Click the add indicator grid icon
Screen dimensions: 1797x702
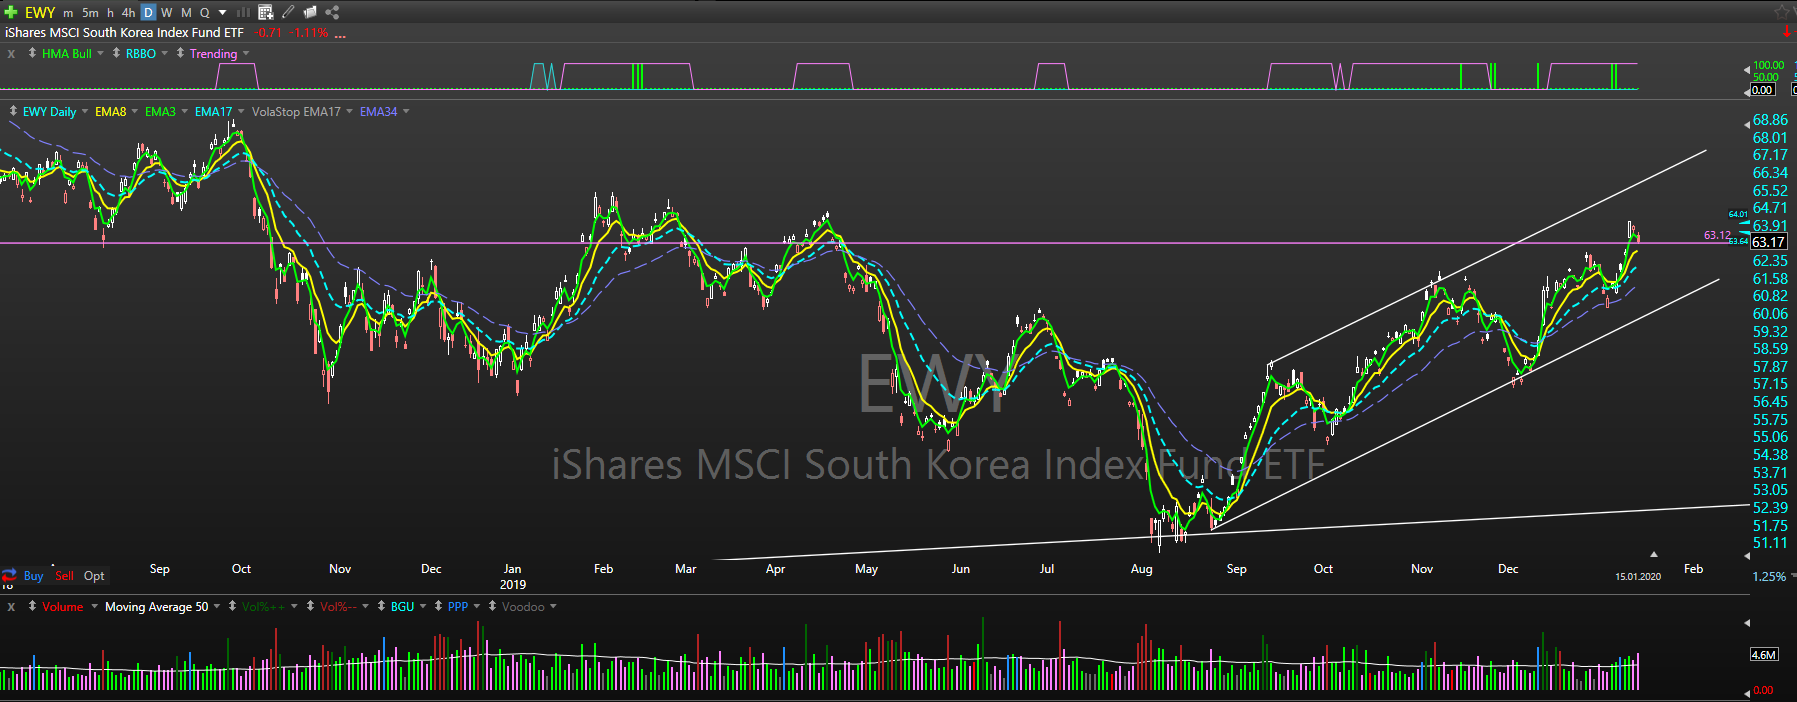(x=266, y=12)
